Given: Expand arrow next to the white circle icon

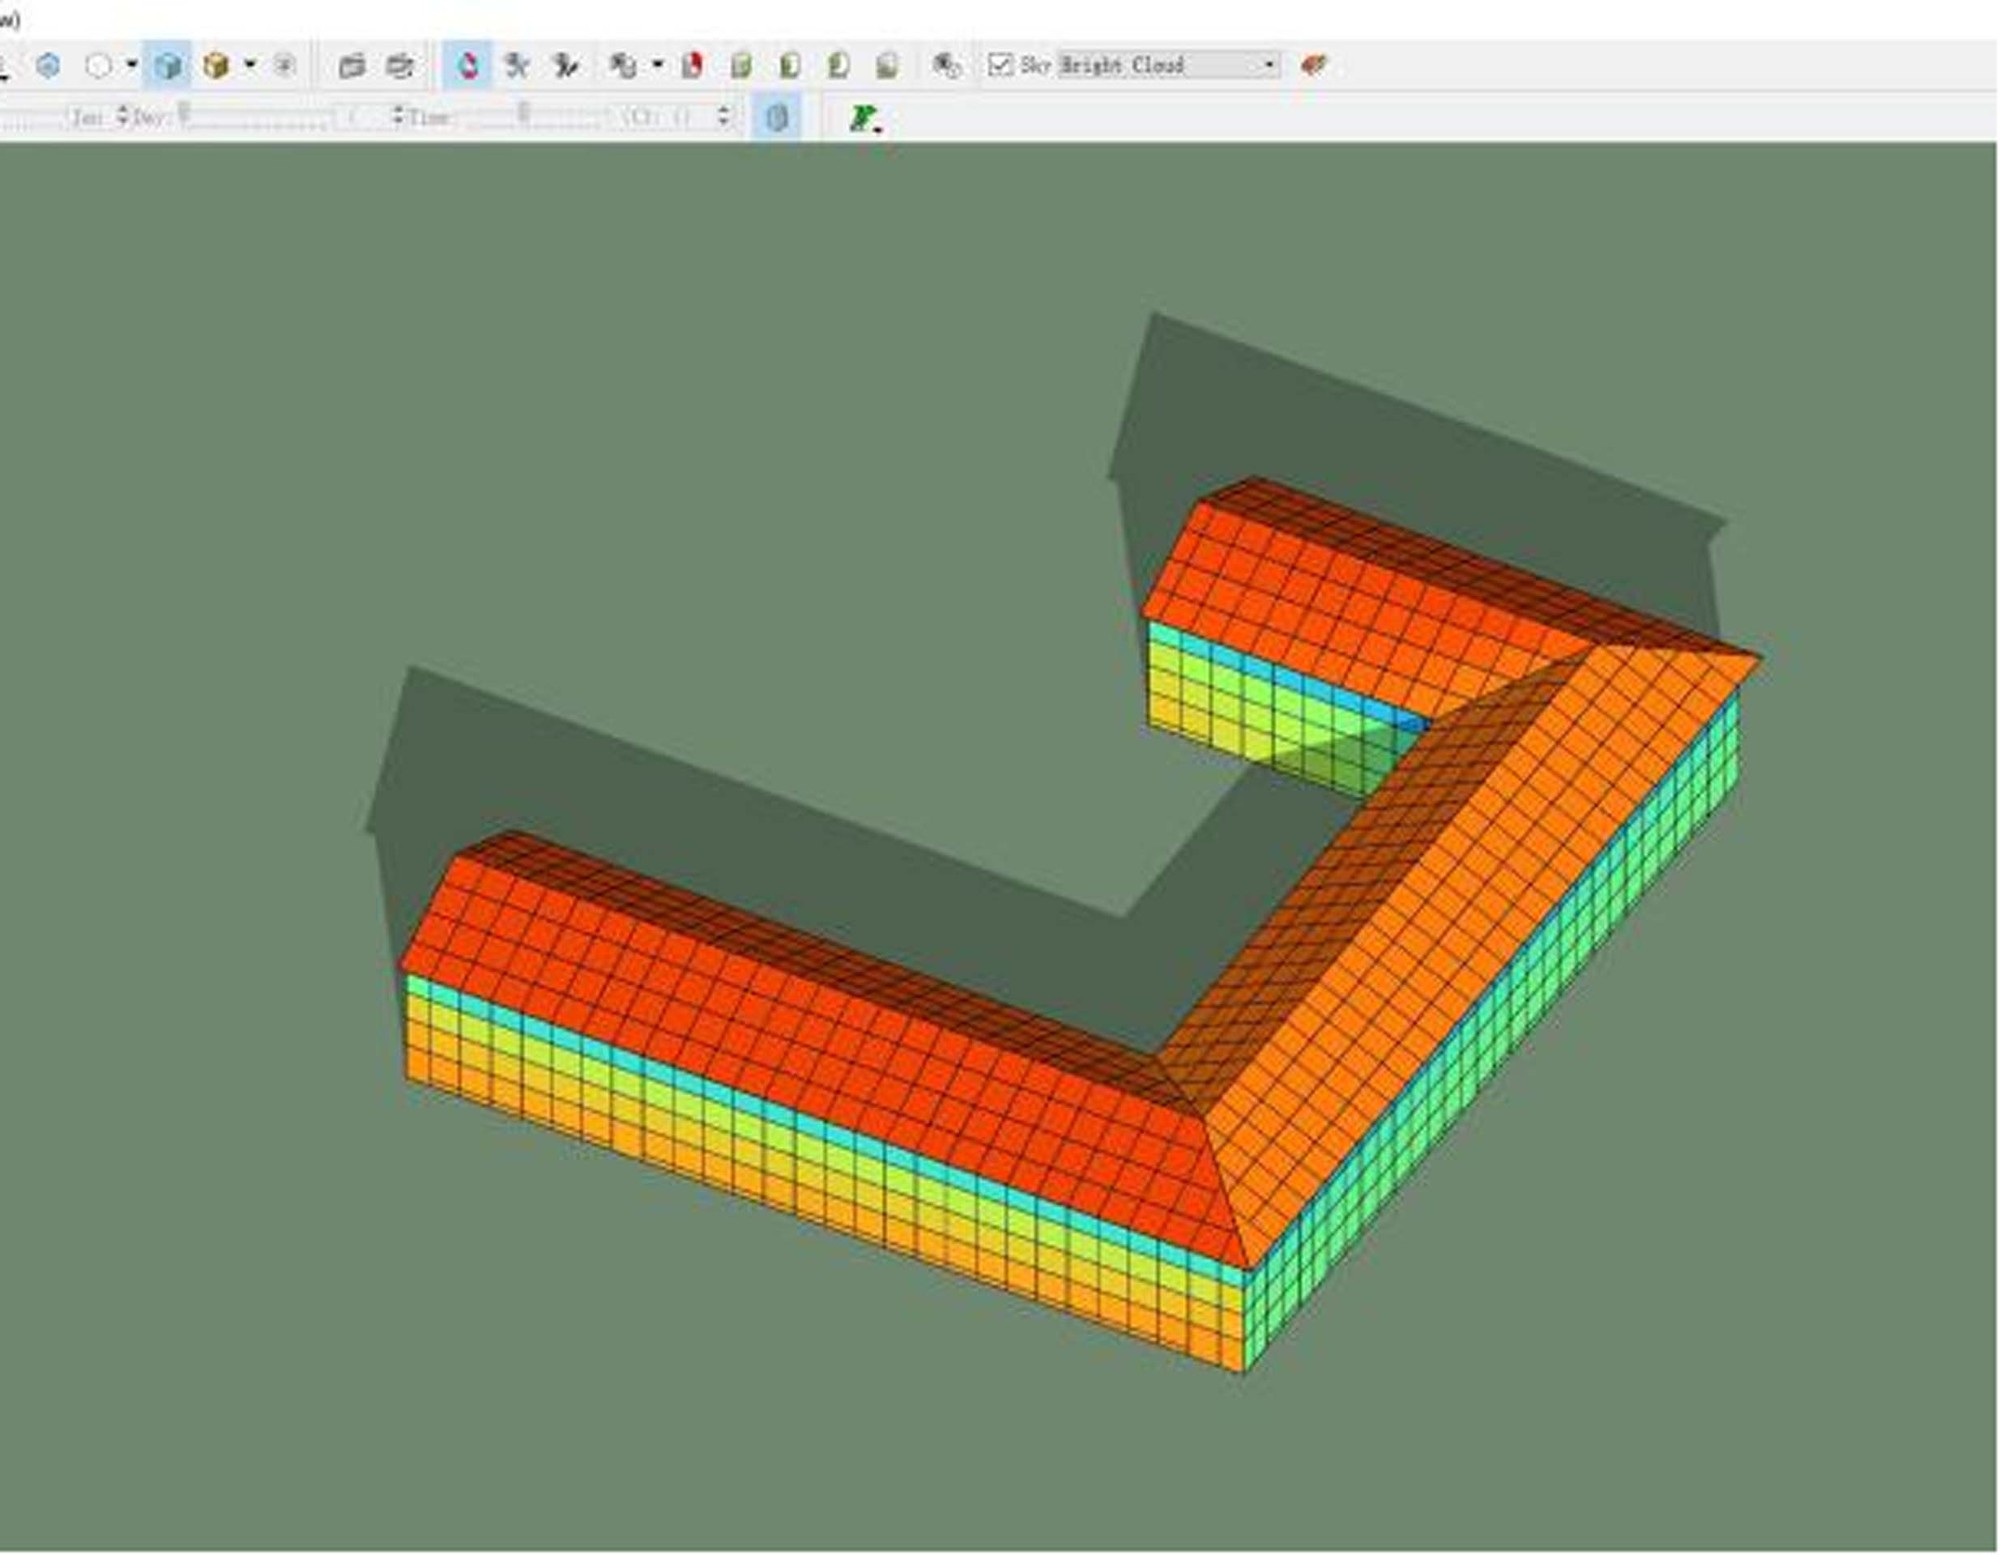Looking at the screenshot, I should [132, 65].
